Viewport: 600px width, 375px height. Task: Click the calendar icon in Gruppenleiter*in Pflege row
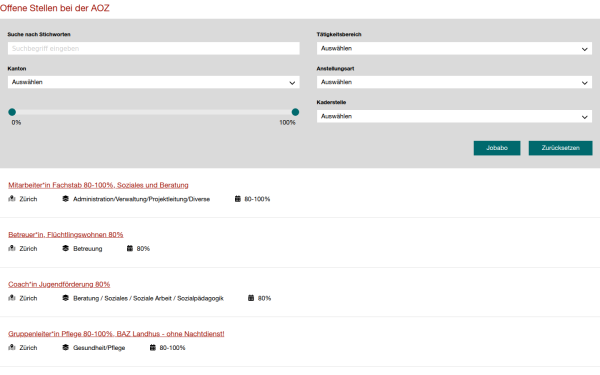[x=153, y=347]
